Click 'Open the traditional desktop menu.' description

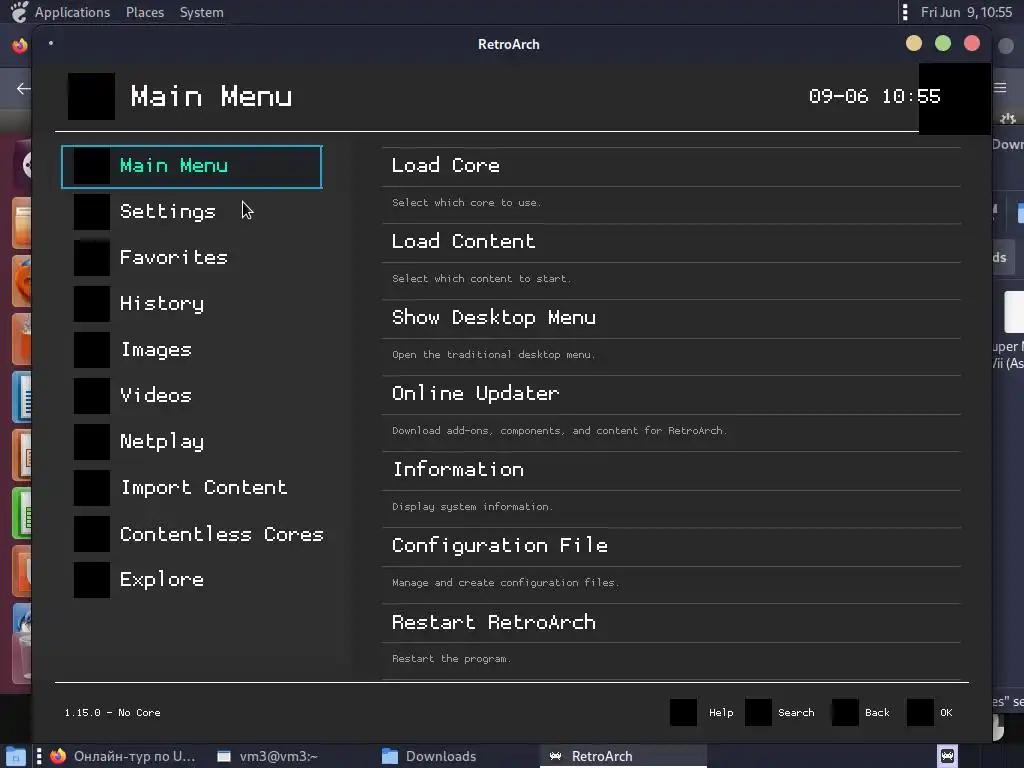[493, 355]
